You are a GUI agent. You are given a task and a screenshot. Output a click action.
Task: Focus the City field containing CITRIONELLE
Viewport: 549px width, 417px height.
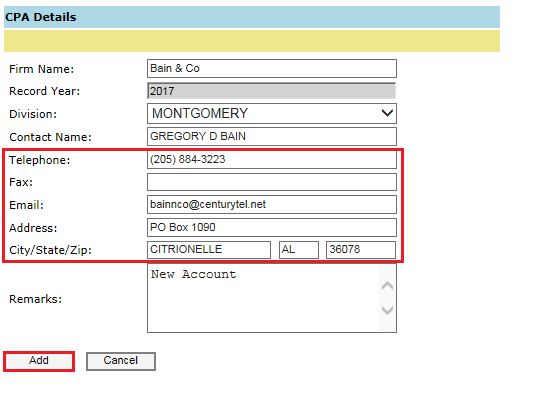[x=209, y=250]
